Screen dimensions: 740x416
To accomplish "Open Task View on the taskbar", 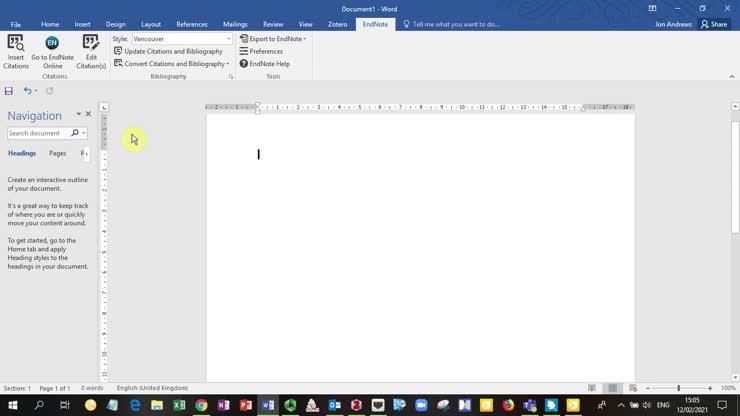I will (x=65, y=405).
